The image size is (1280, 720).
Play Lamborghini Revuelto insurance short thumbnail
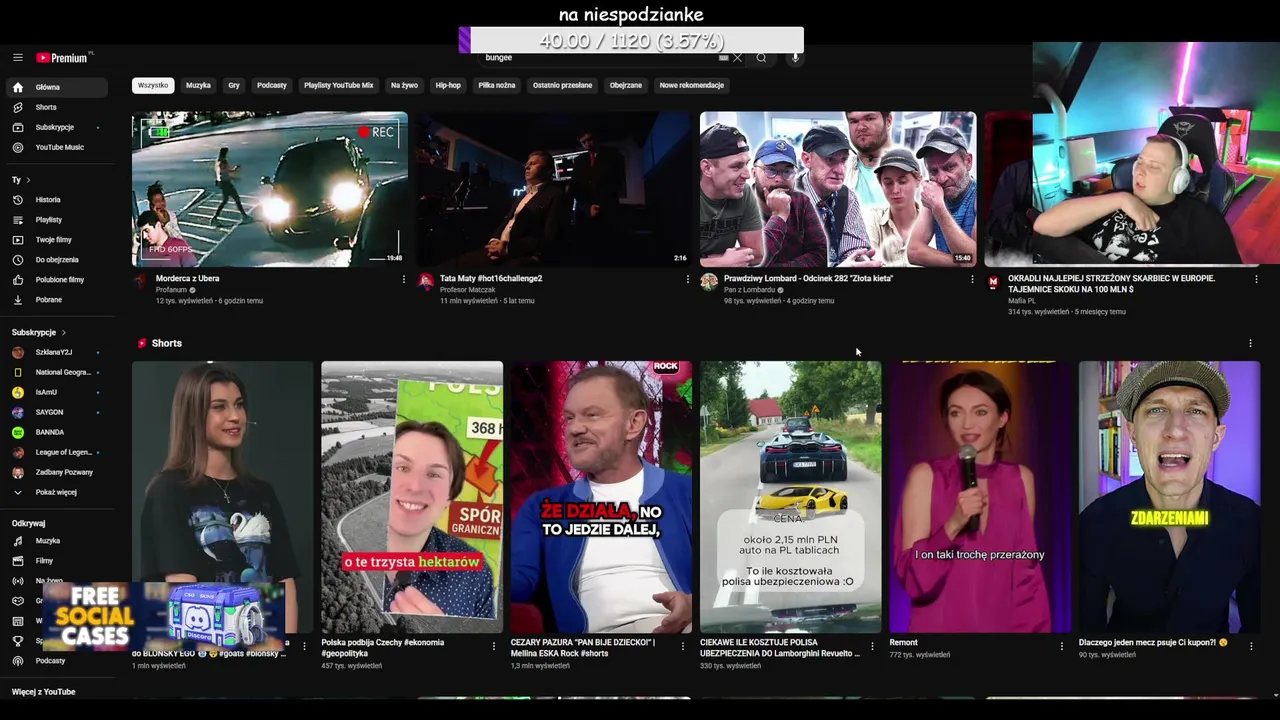point(790,497)
